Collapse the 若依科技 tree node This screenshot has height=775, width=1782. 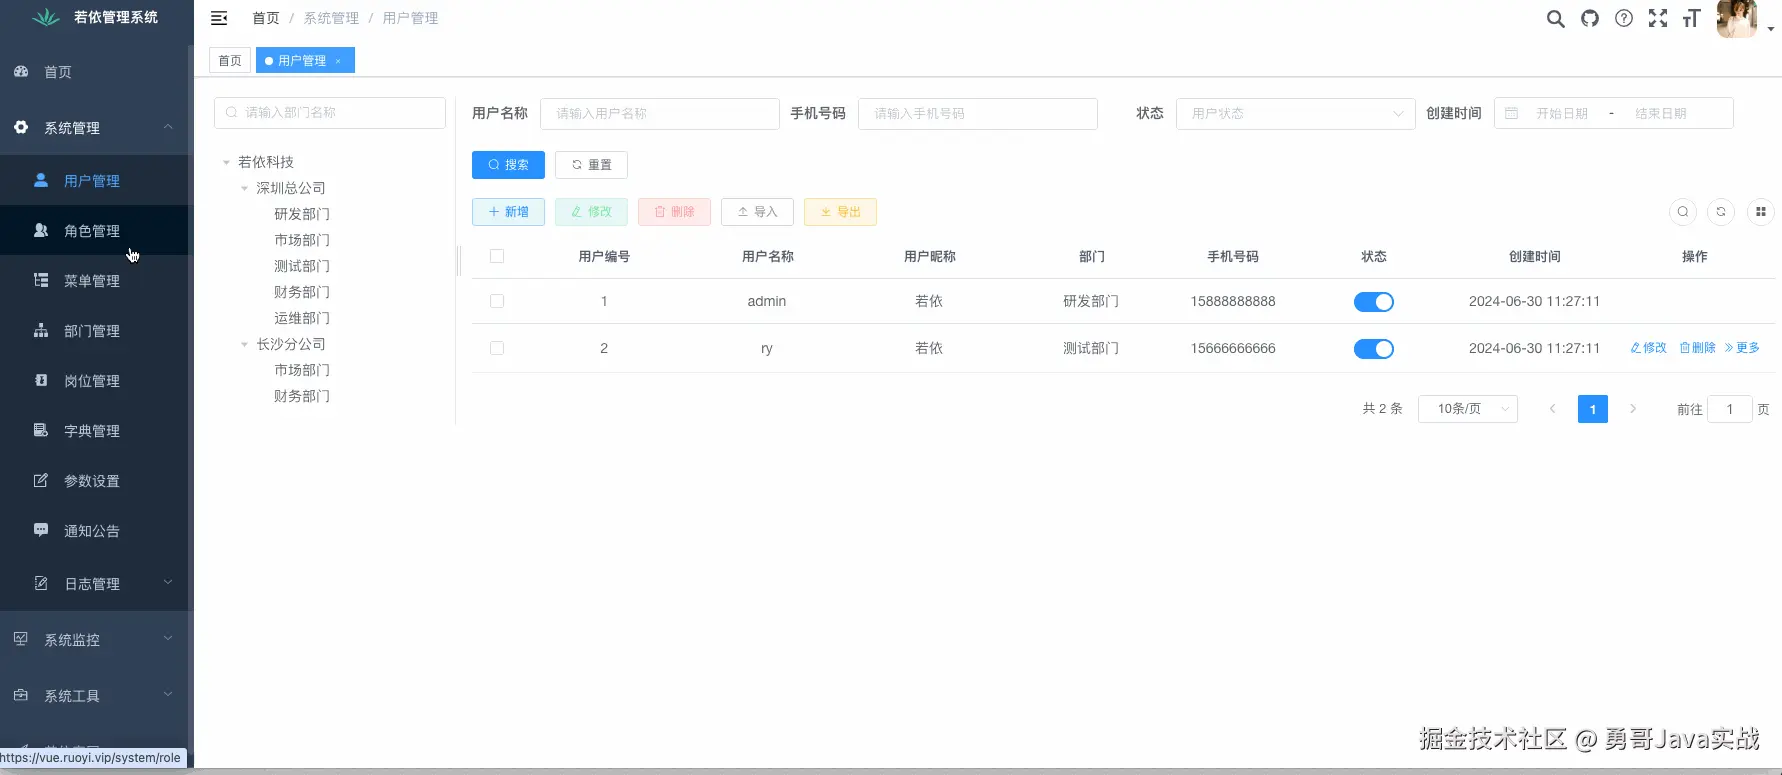(x=227, y=162)
